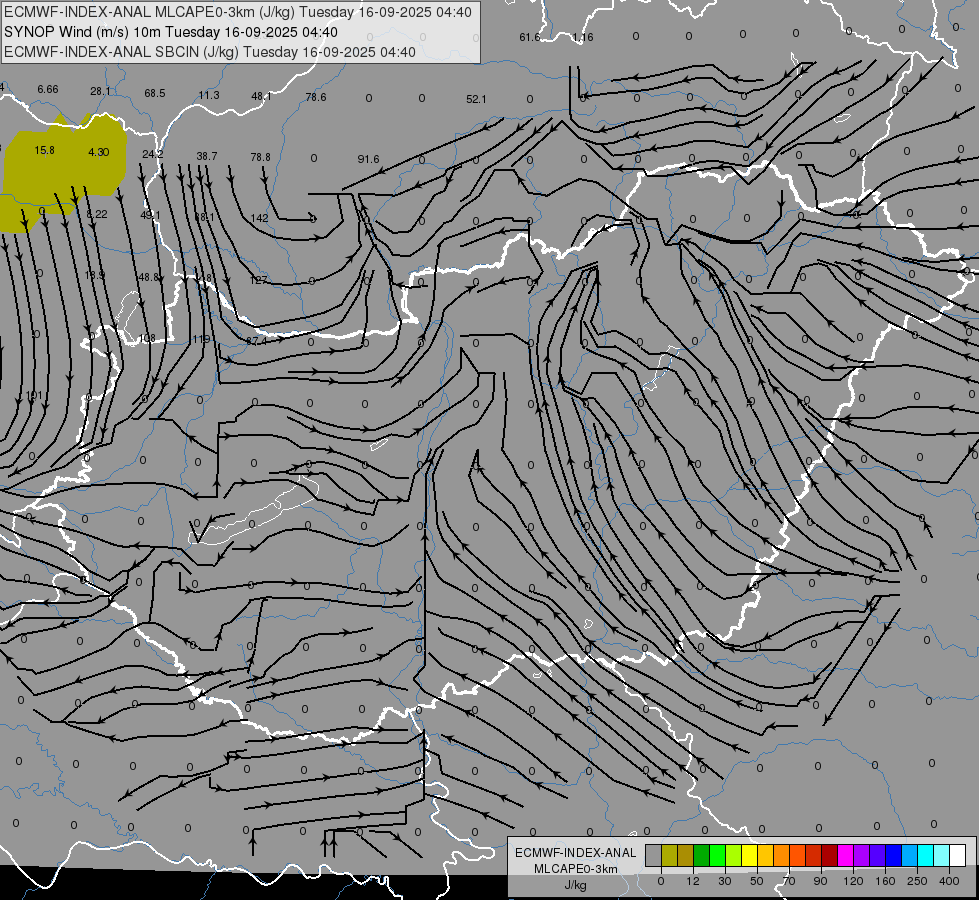Click the 'J/kg' unit label in legend

click(576, 884)
